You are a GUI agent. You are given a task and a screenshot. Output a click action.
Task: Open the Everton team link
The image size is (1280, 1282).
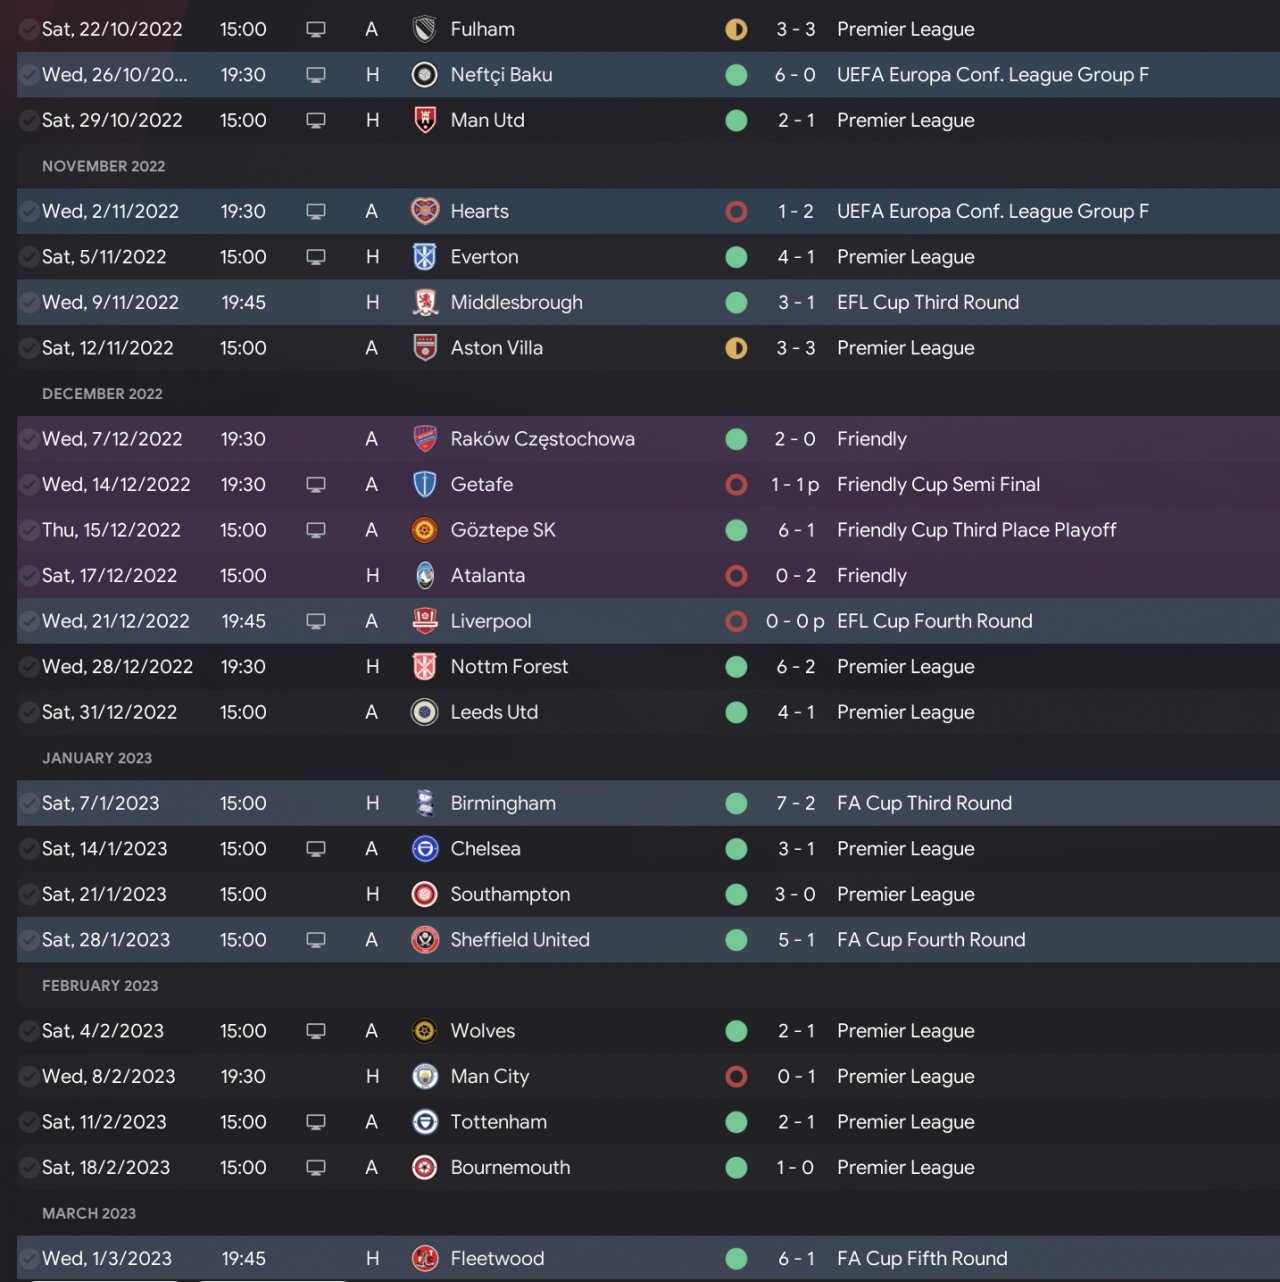484,257
